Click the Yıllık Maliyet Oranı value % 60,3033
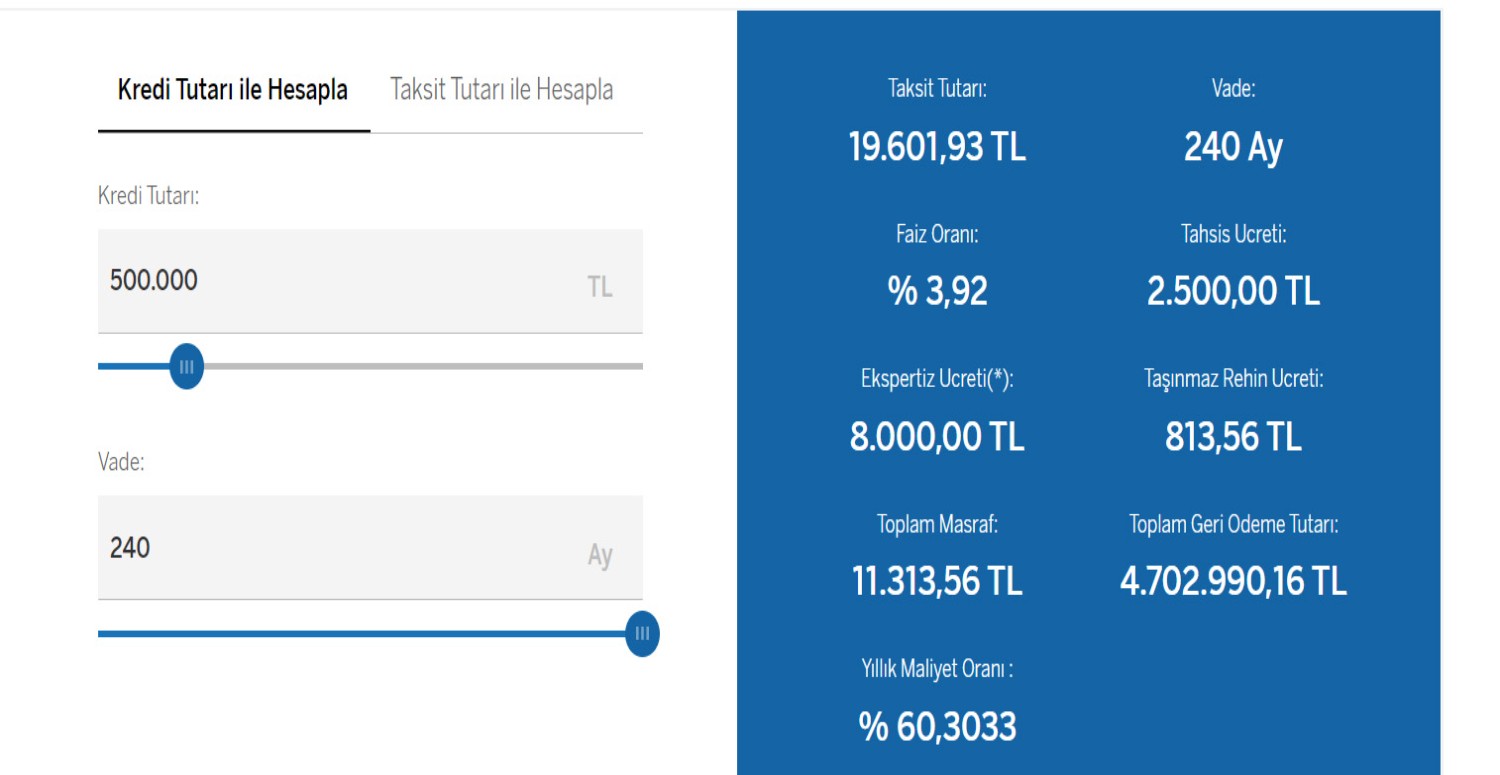The width and height of the screenshot is (1500, 775). tap(937, 727)
